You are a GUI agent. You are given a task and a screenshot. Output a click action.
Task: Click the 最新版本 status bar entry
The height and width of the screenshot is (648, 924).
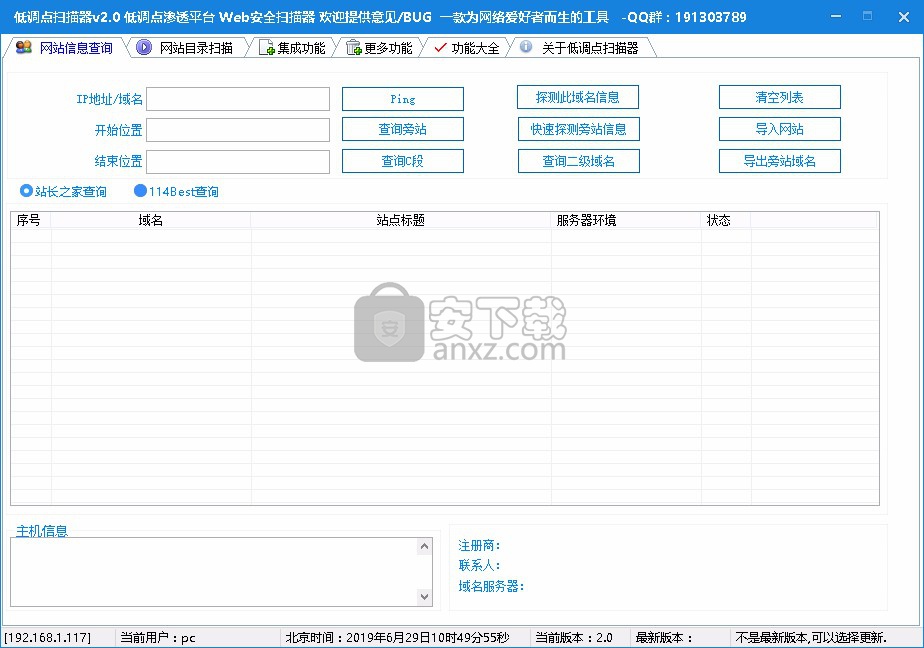(681, 637)
